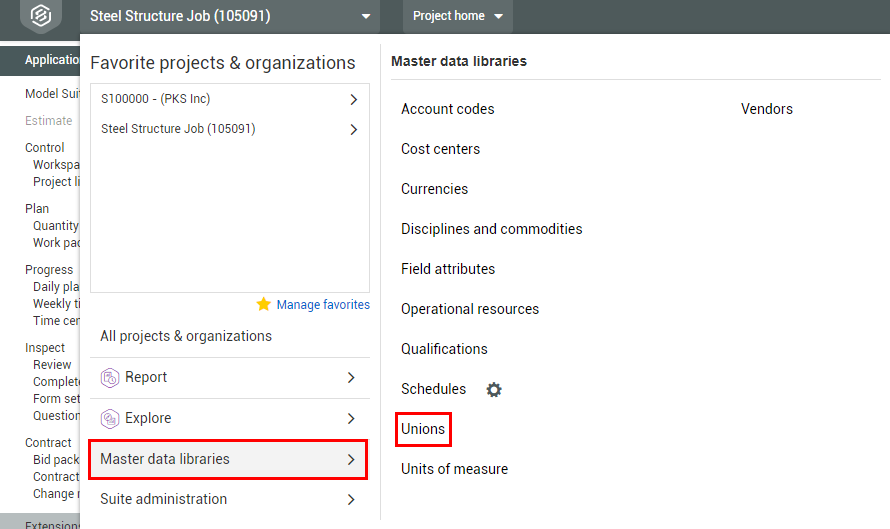Open Schedules settings gear icon
890x529 pixels.
[494, 390]
